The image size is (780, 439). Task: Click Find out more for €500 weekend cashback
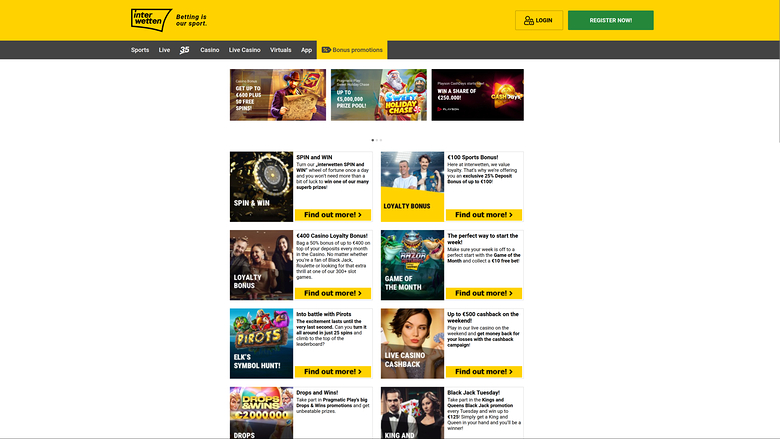pos(484,371)
